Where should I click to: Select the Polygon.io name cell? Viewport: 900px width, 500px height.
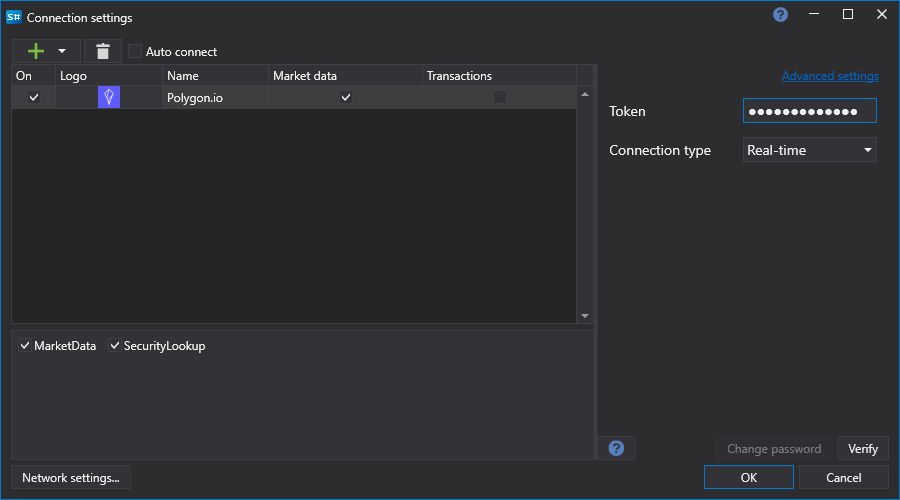(215, 98)
